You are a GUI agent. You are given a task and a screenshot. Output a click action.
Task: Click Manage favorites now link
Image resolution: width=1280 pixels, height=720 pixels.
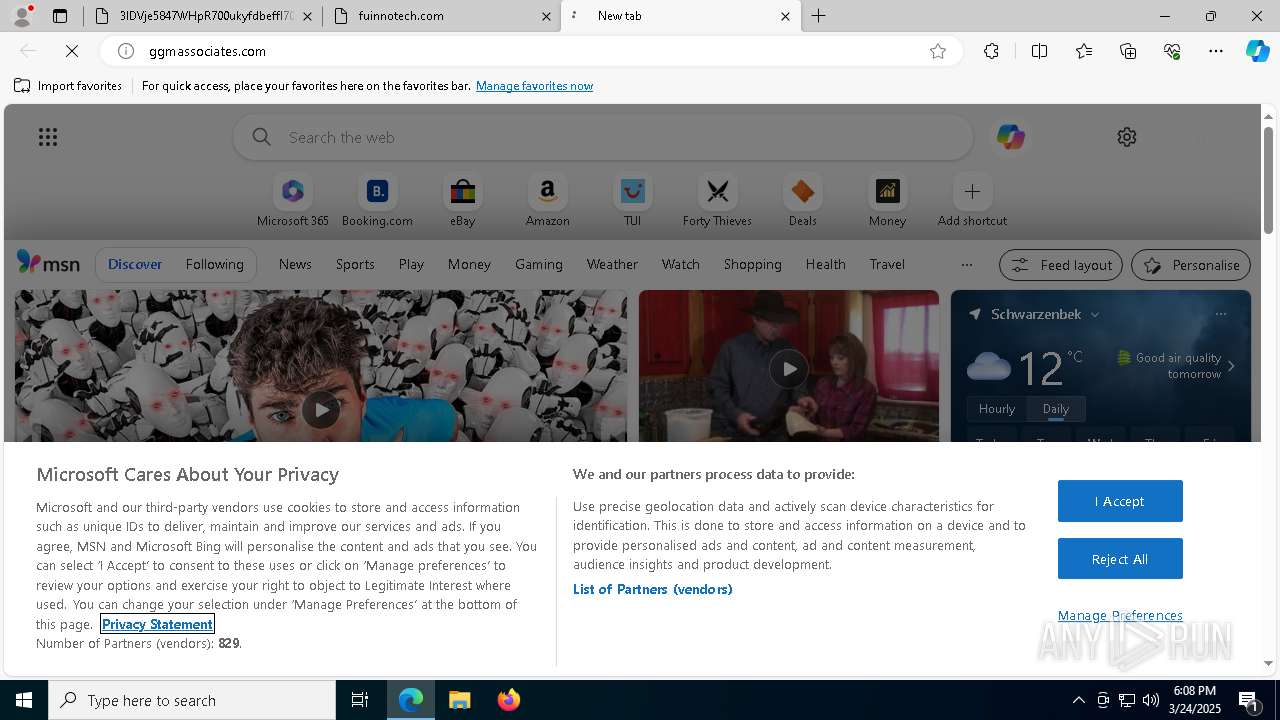[x=534, y=86]
